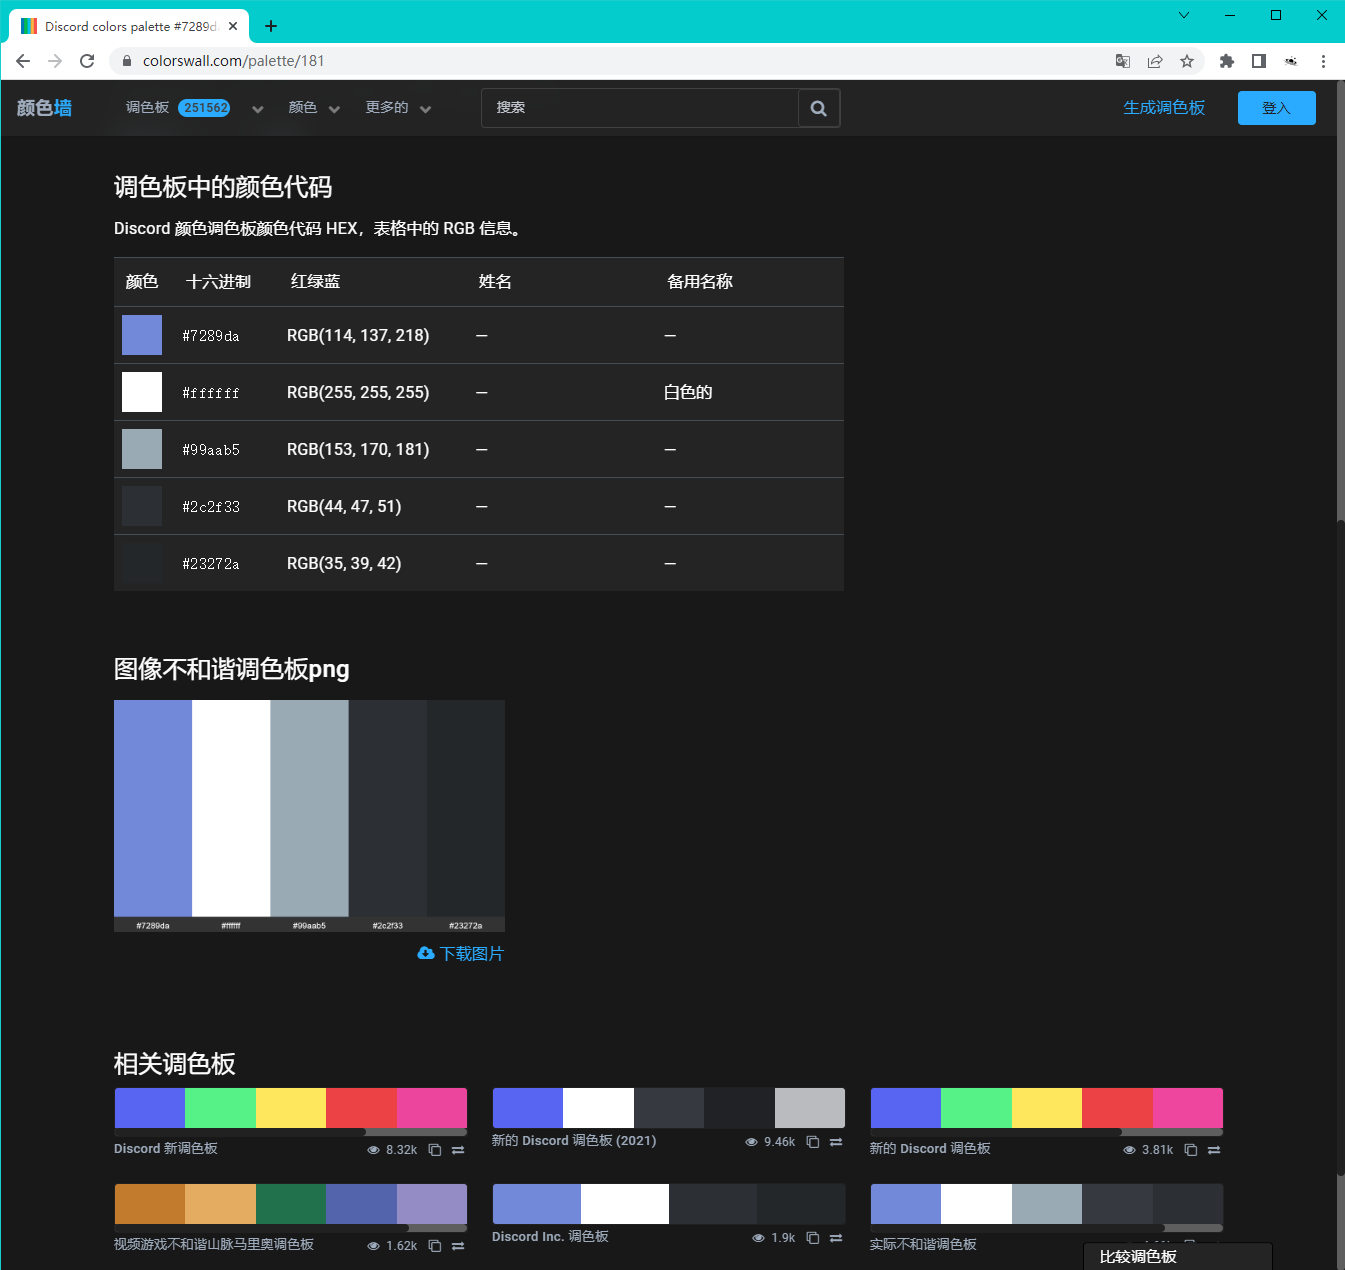Open the 生成调色板 link

1163,108
